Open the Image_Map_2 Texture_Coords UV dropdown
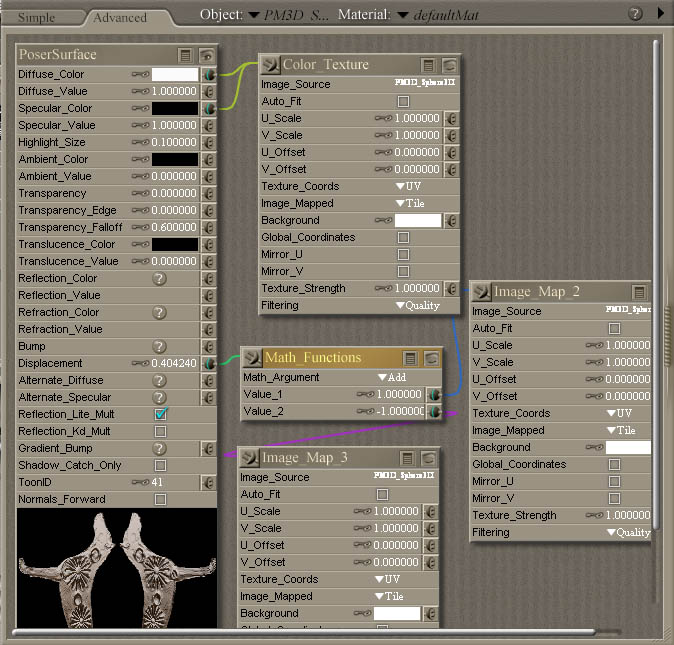The height and width of the screenshot is (645, 674). (x=619, y=413)
